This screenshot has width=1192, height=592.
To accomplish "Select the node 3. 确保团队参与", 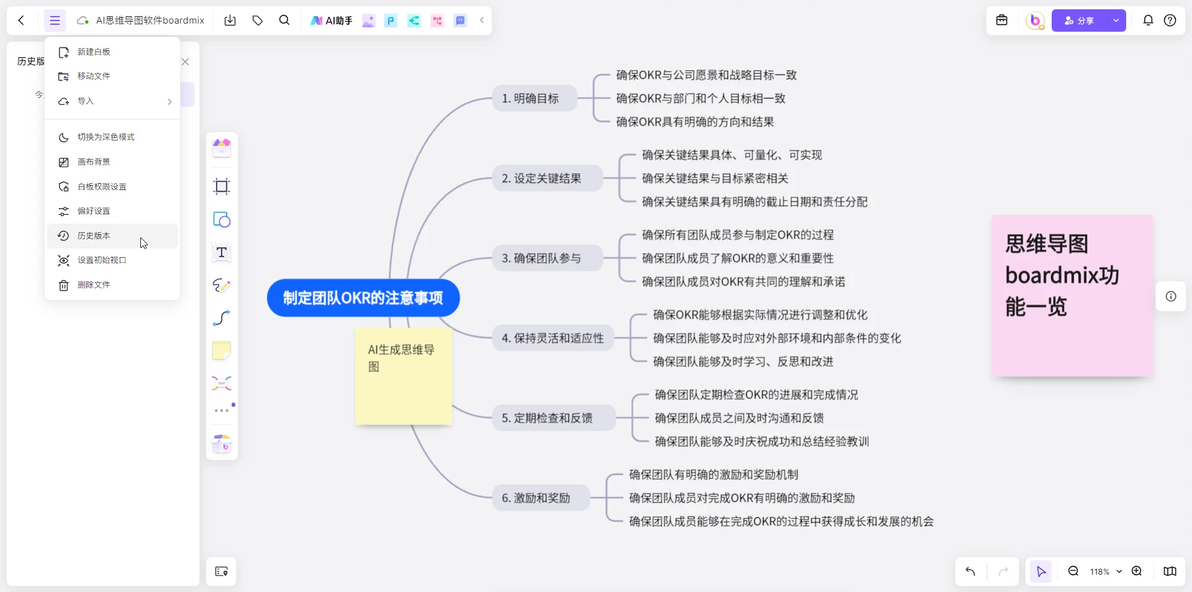I will click(547, 258).
